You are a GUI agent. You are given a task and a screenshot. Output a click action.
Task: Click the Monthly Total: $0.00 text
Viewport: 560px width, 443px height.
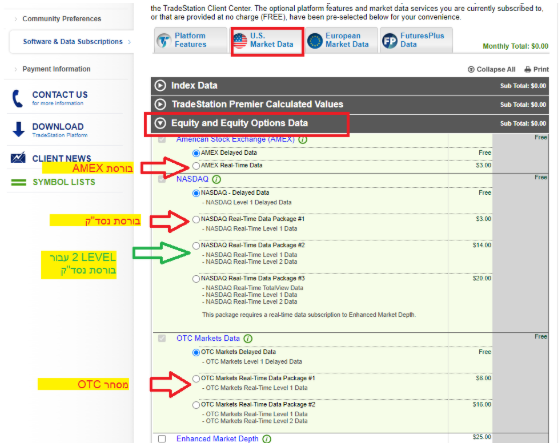[x=515, y=46]
